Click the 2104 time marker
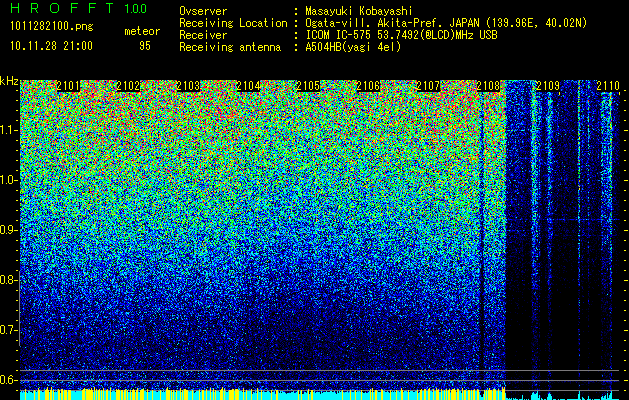The image size is (629, 400). tap(248, 86)
